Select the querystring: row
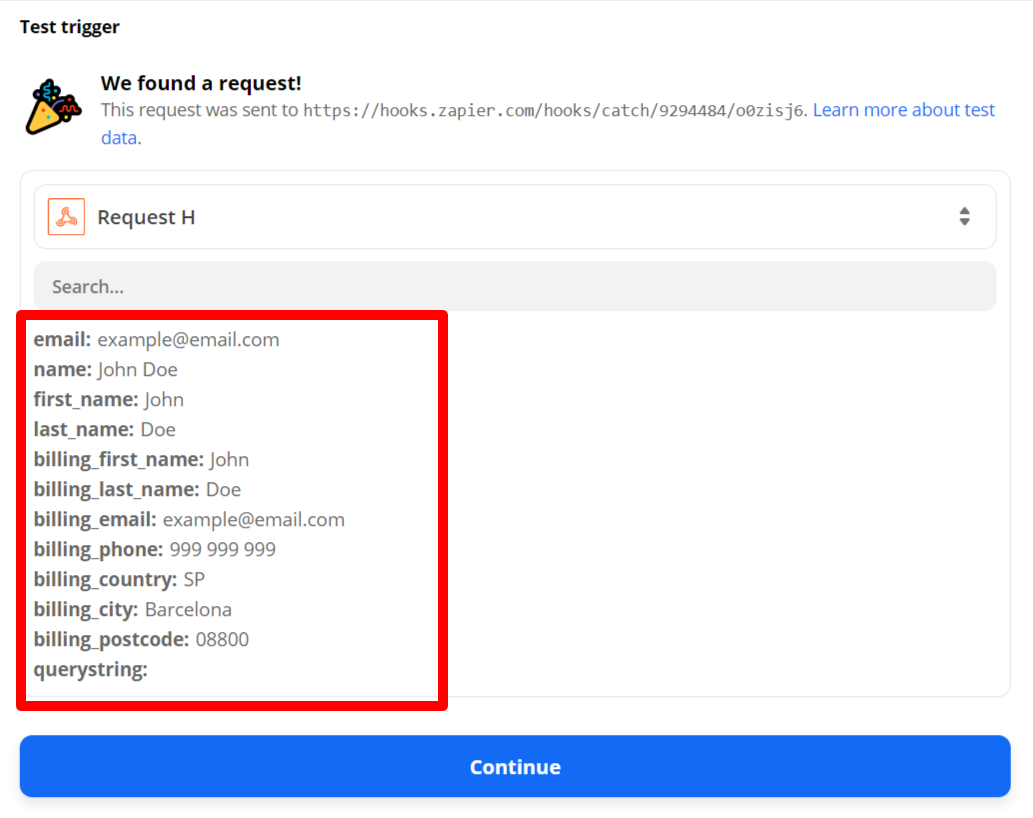The width and height of the screenshot is (1033, 818). (91, 669)
